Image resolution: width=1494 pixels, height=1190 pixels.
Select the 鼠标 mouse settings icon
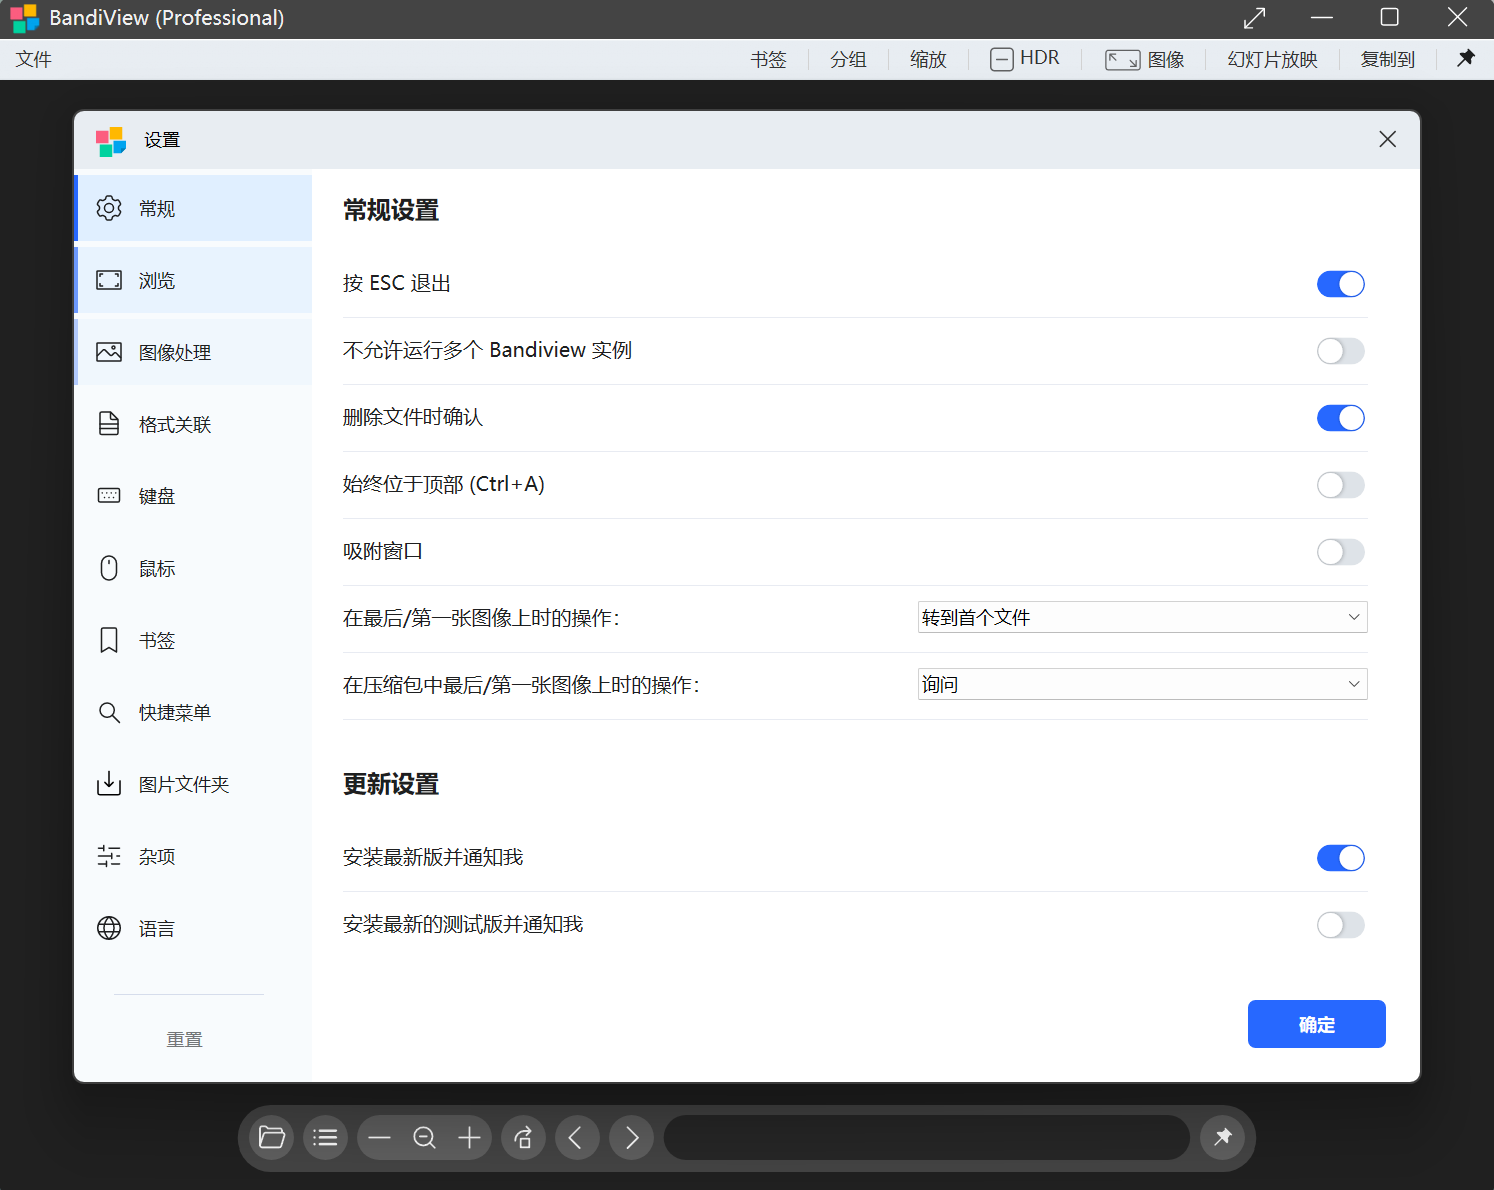(x=108, y=567)
